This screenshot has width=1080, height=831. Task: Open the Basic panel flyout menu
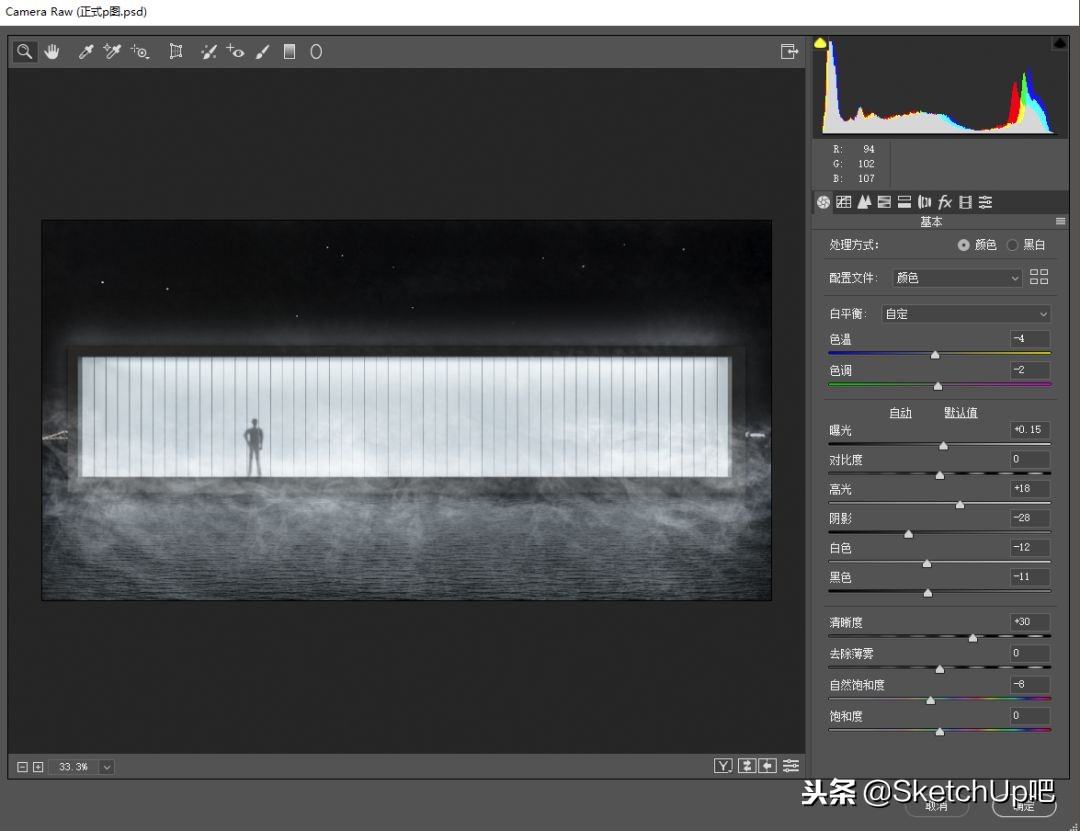click(1061, 221)
